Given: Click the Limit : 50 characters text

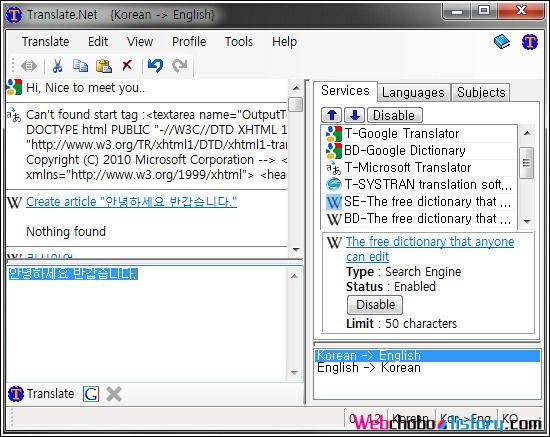Looking at the screenshot, I should point(402,323).
